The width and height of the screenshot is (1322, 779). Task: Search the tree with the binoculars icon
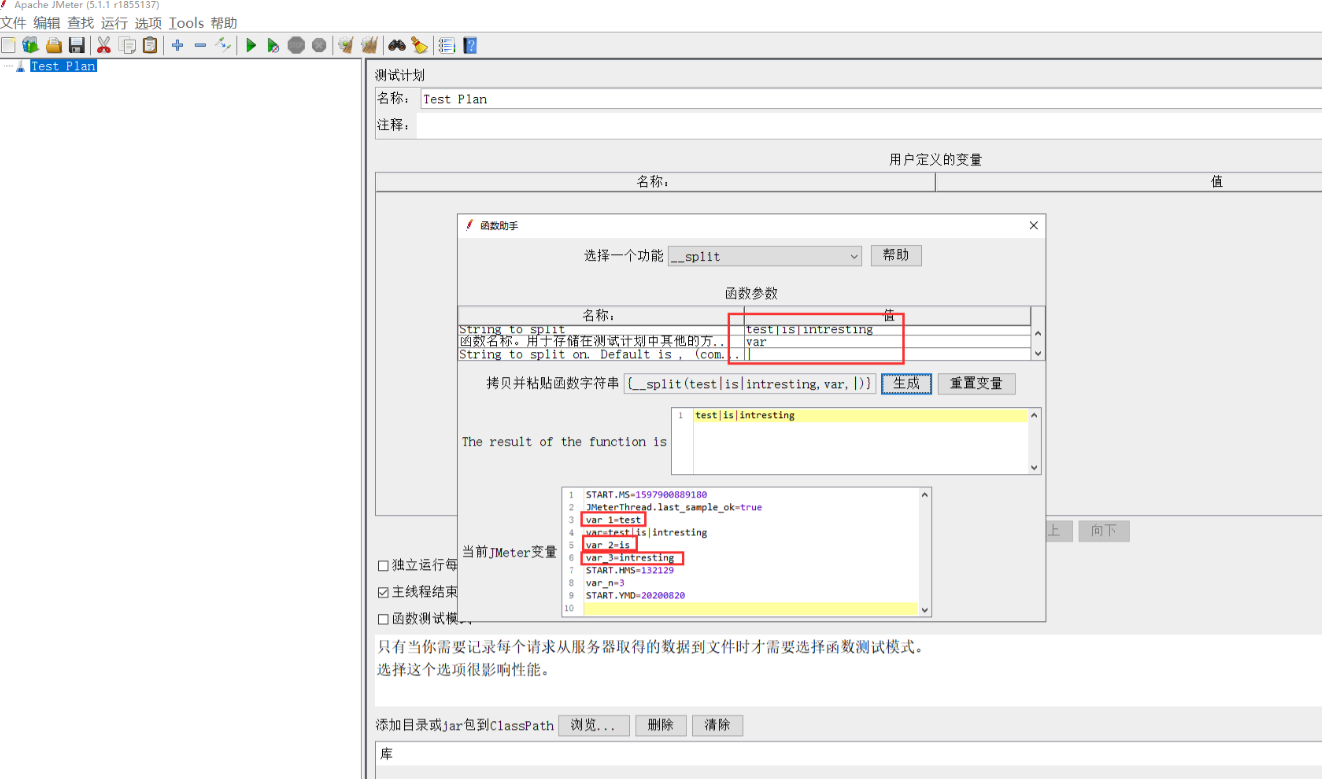[397, 45]
